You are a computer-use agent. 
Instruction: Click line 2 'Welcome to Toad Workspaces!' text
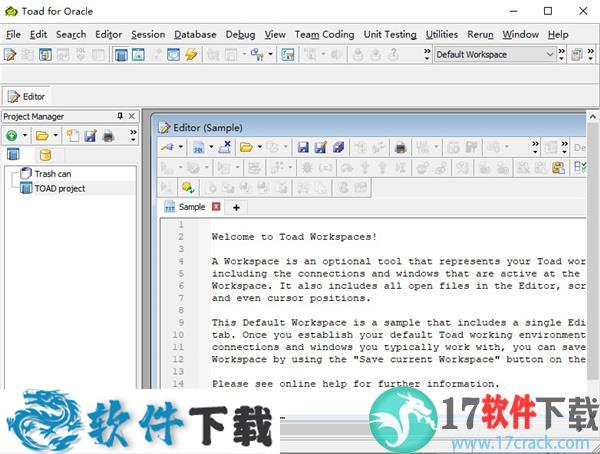[294, 237]
